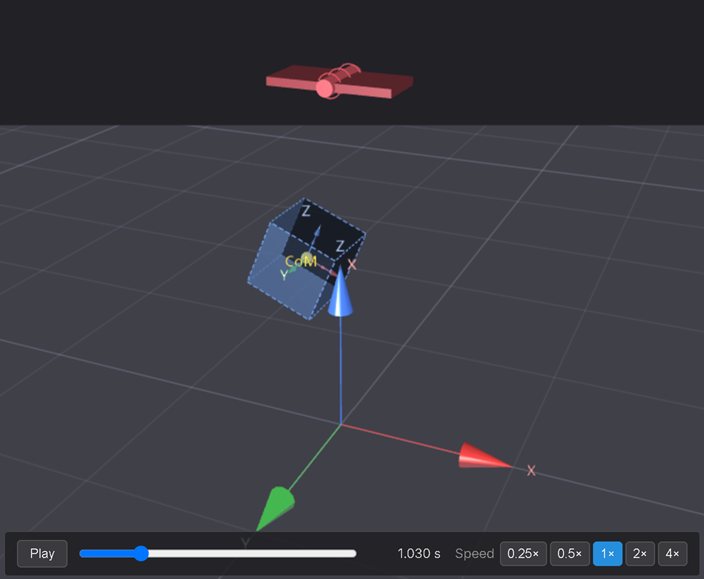Click the dashed blue cube body
This screenshot has width=704, height=579.
point(306,259)
